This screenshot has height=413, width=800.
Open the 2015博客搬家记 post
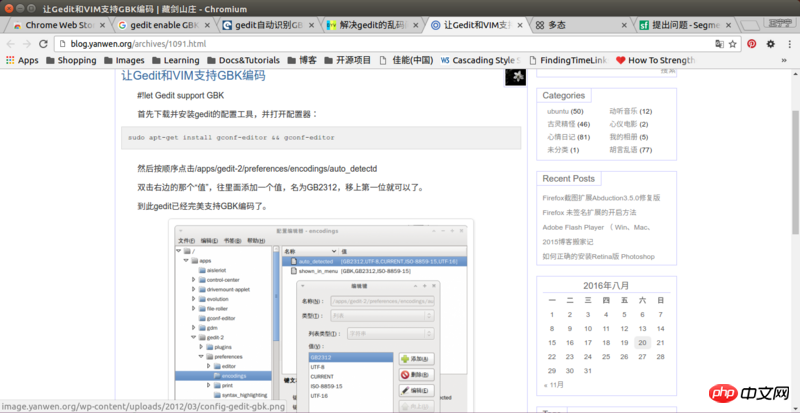click(568, 242)
